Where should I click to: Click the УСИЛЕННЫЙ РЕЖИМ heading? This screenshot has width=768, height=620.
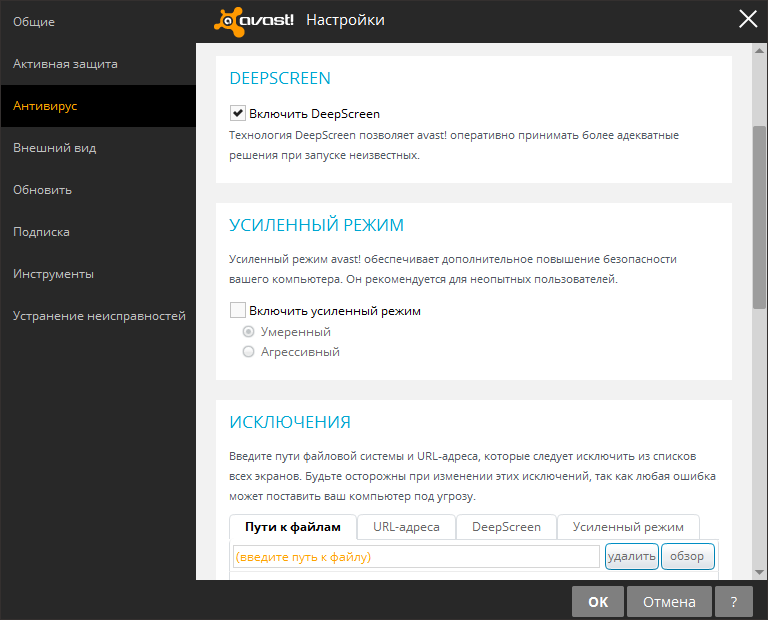point(316,225)
